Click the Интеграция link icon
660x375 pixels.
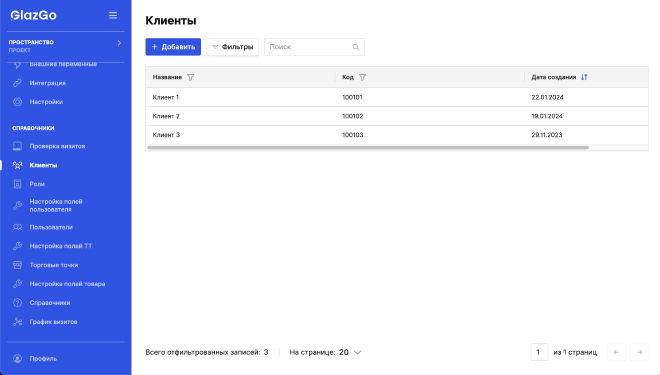click(x=17, y=83)
